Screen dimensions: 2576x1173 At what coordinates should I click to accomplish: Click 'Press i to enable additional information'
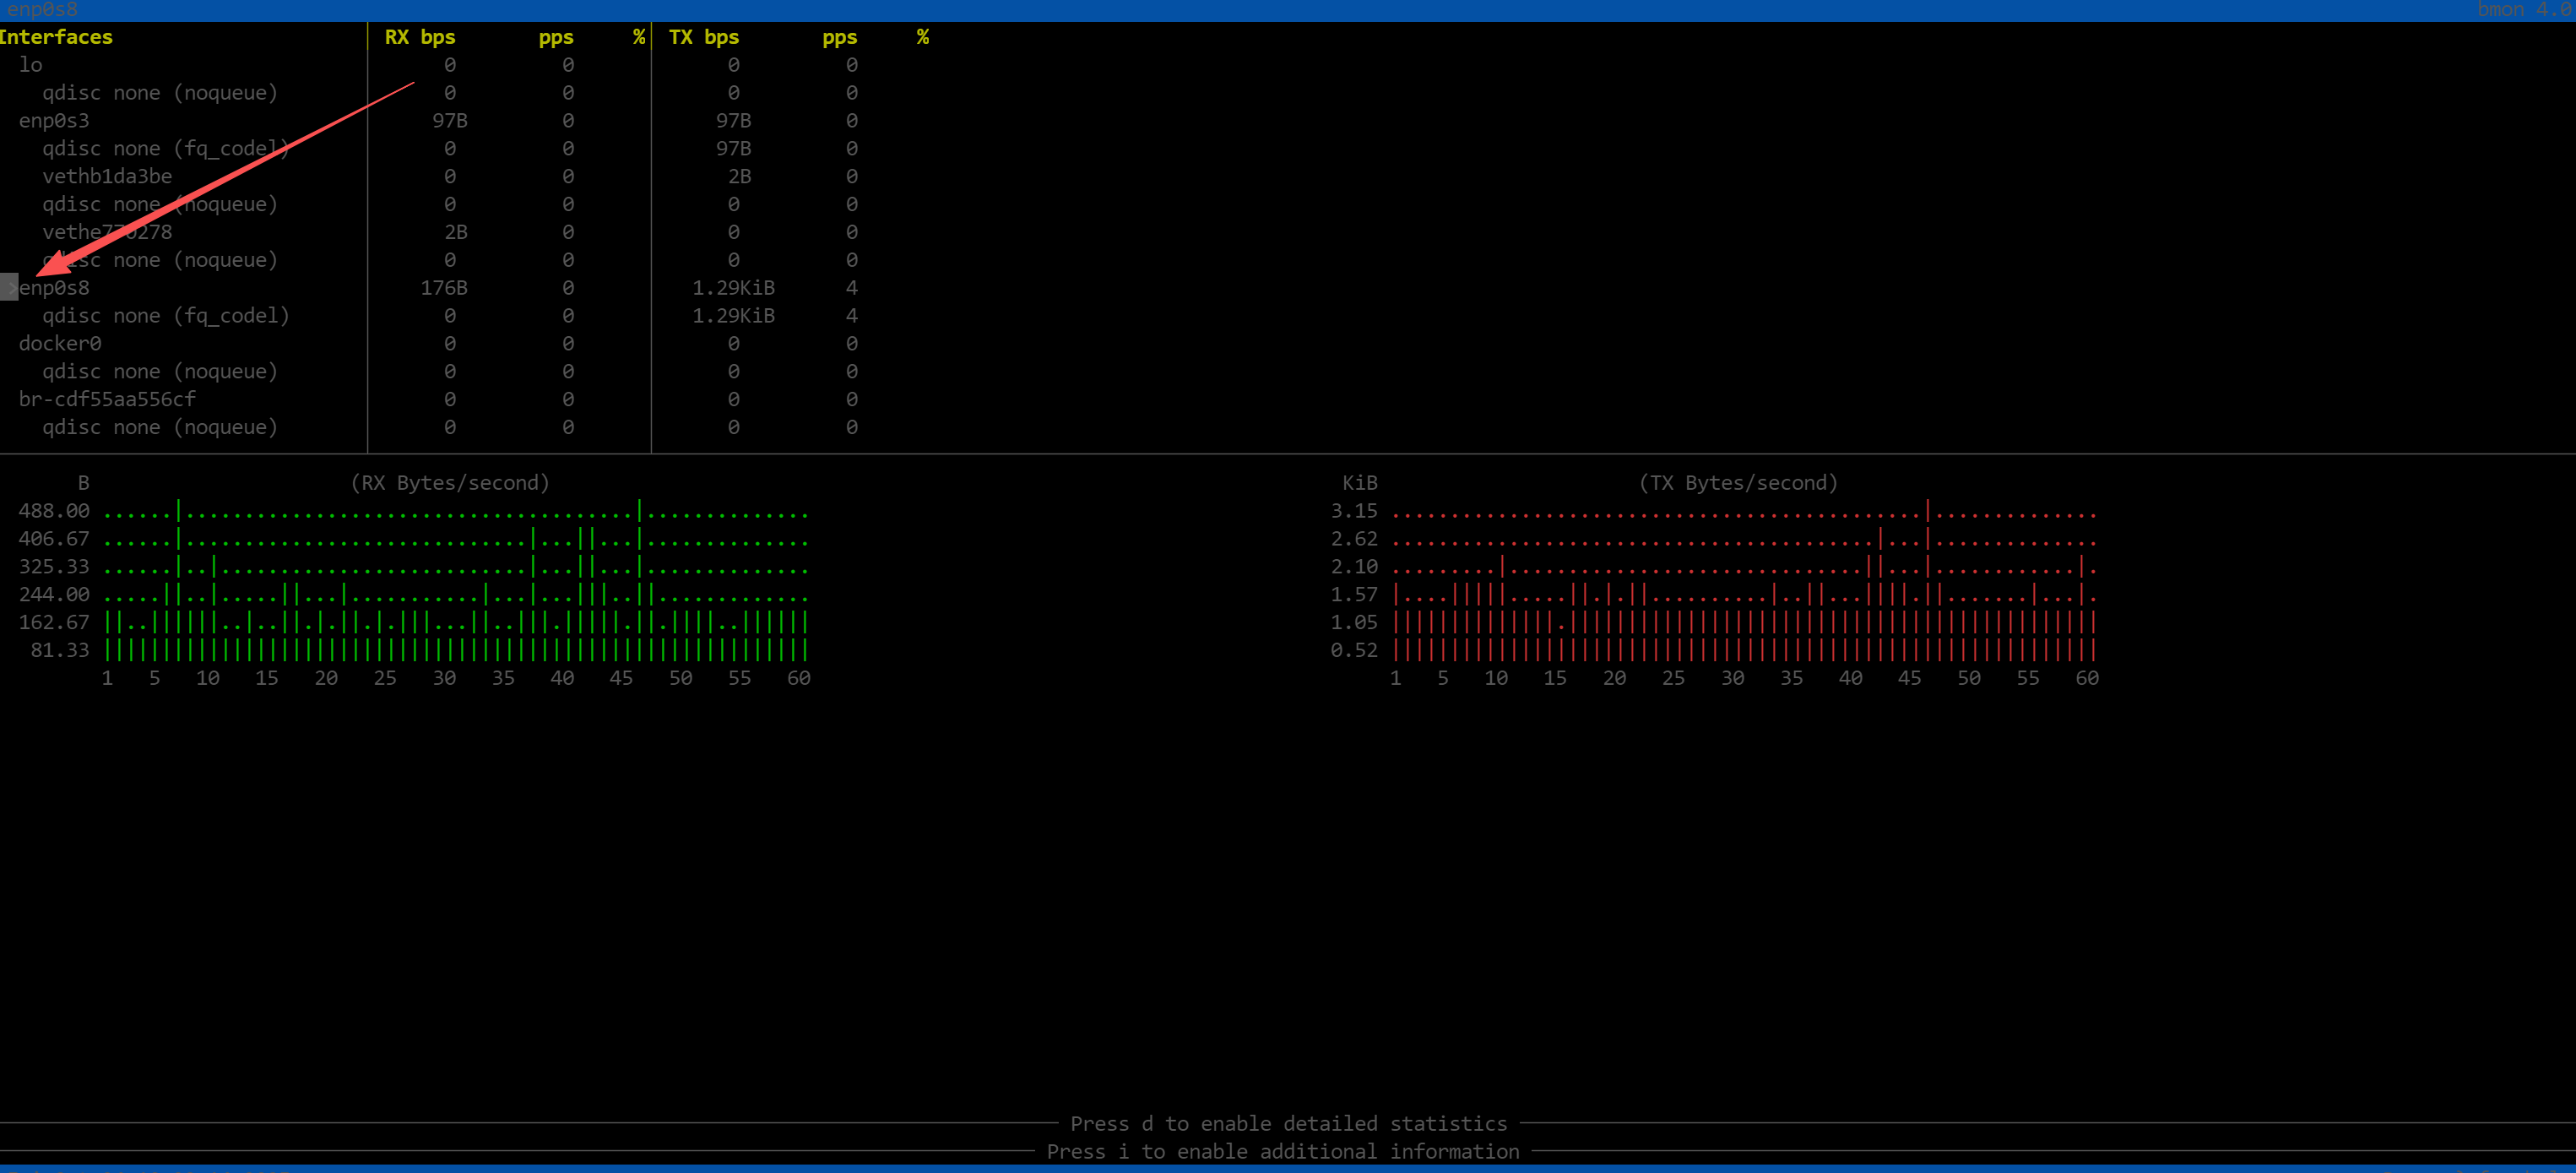pyautogui.click(x=1283, y=1151)
